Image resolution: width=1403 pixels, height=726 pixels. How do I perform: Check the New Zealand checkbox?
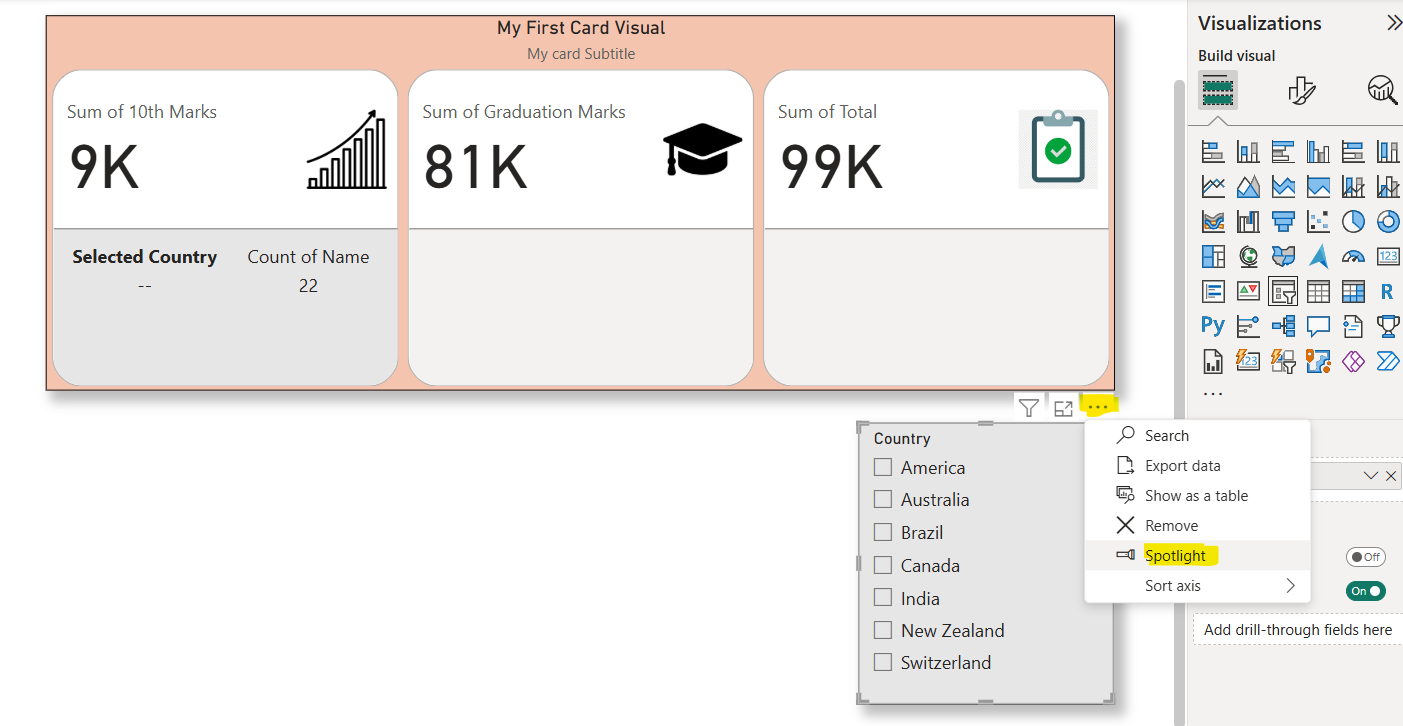(x=883, y=630)
